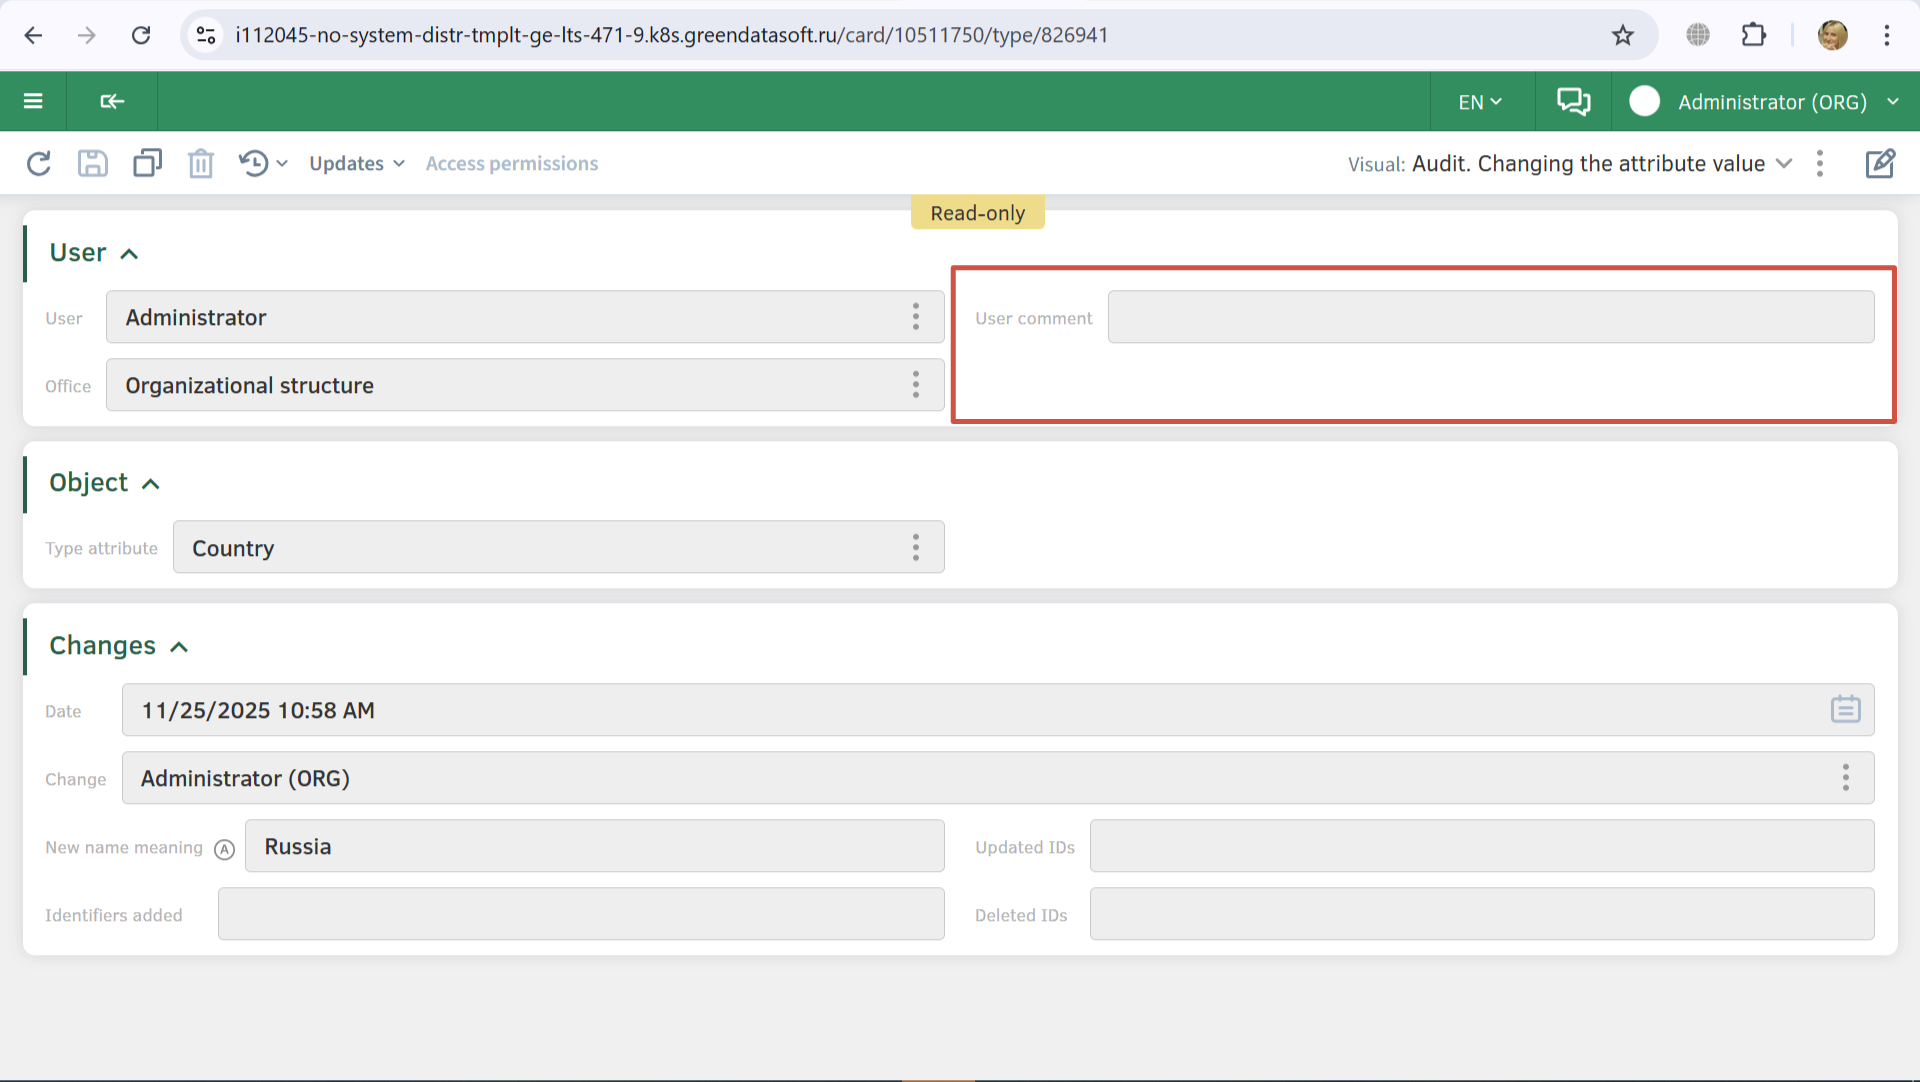Open the Updates menu

356,163
